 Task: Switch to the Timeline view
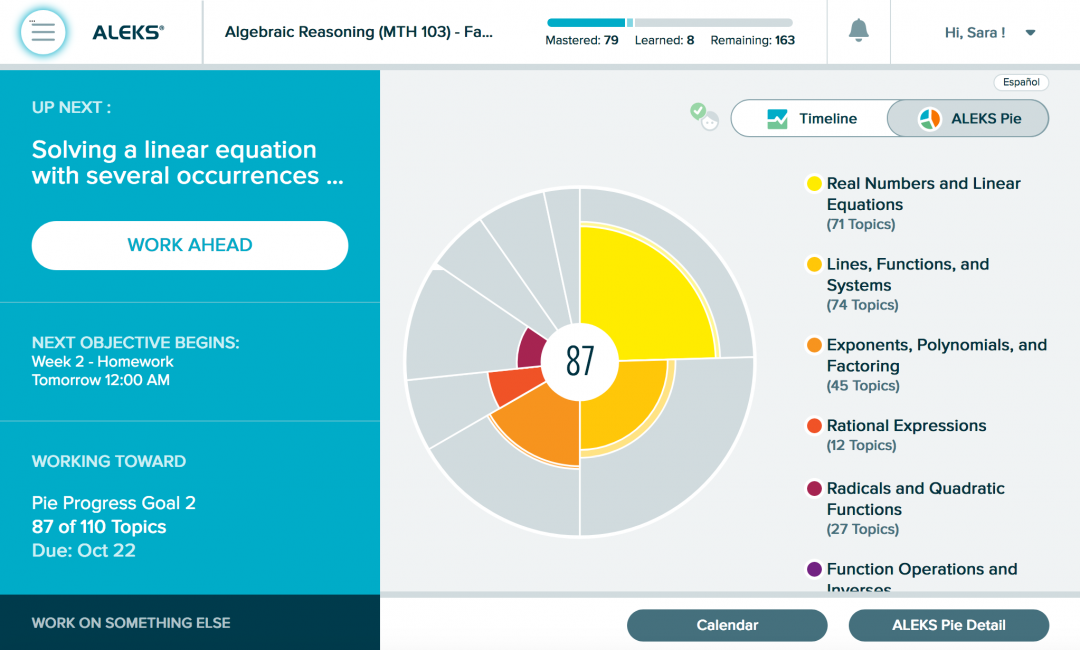[x=810, y=118]
